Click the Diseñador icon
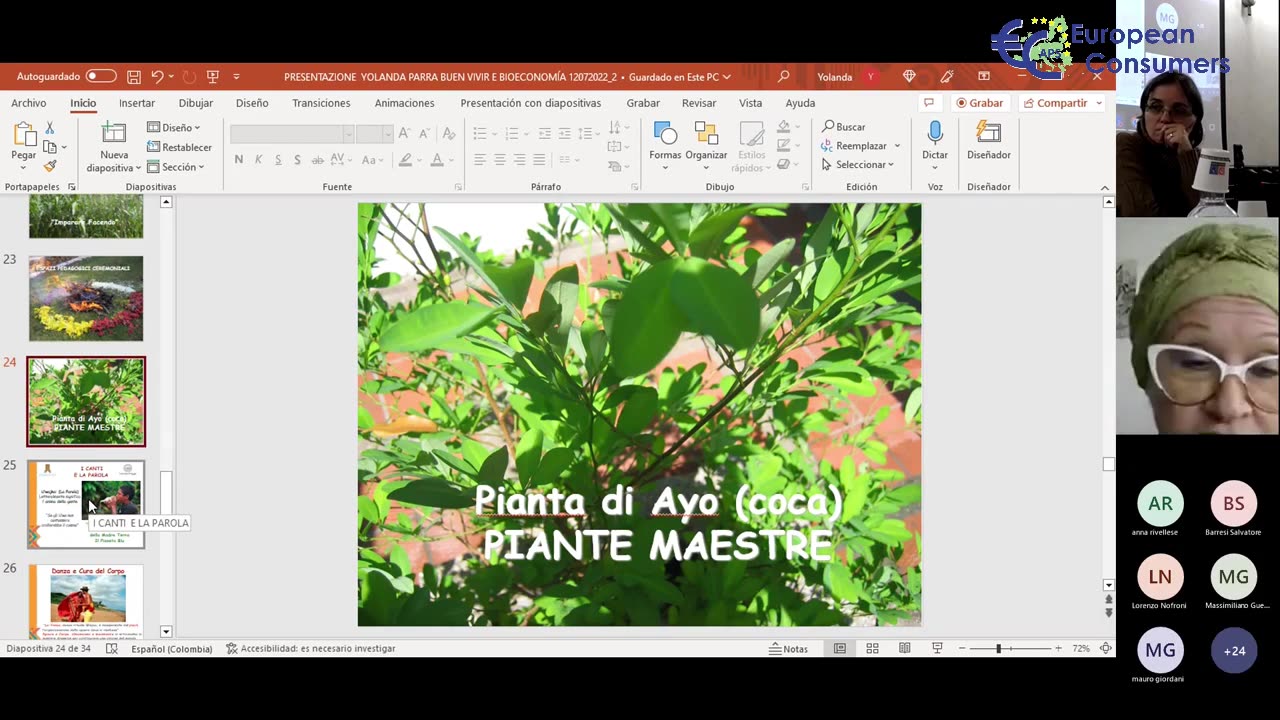Image resolution: width=1280 pixels, height=720 pixels. tap(988, 134)
